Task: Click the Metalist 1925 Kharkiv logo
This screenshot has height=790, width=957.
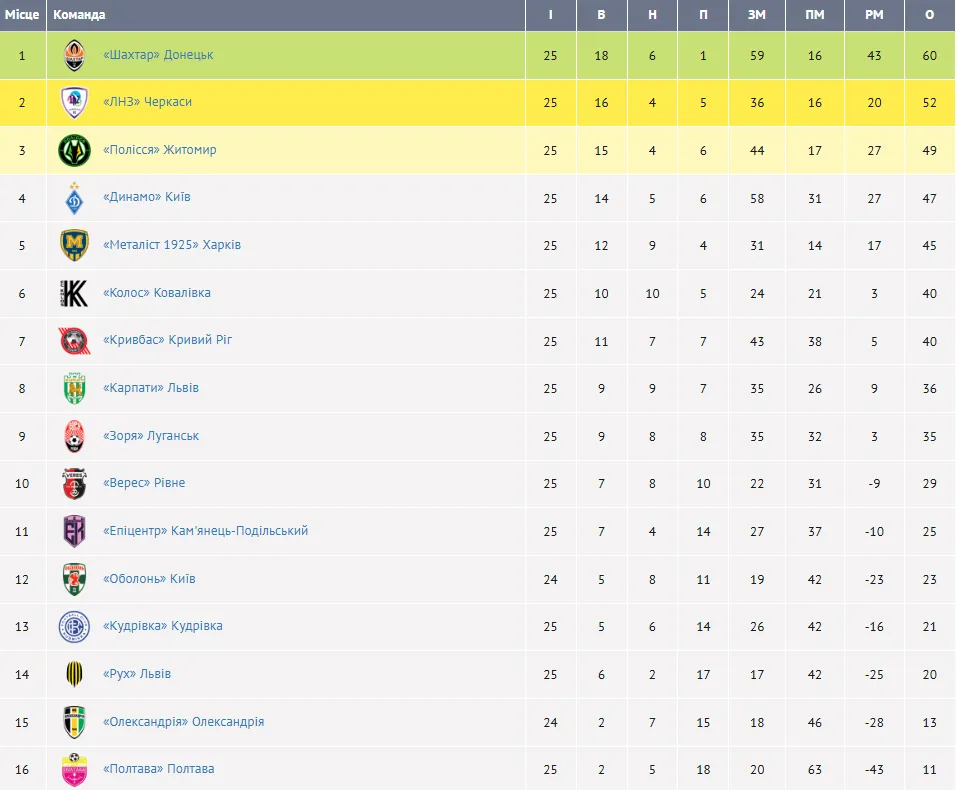Action: (74, 245)
